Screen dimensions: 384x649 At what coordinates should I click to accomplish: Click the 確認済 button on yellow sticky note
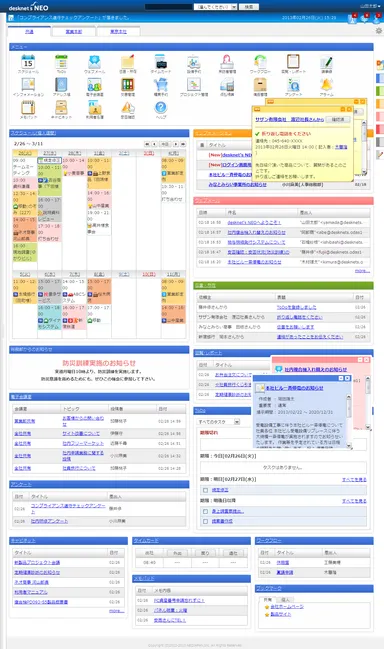[x=338, y=119]
